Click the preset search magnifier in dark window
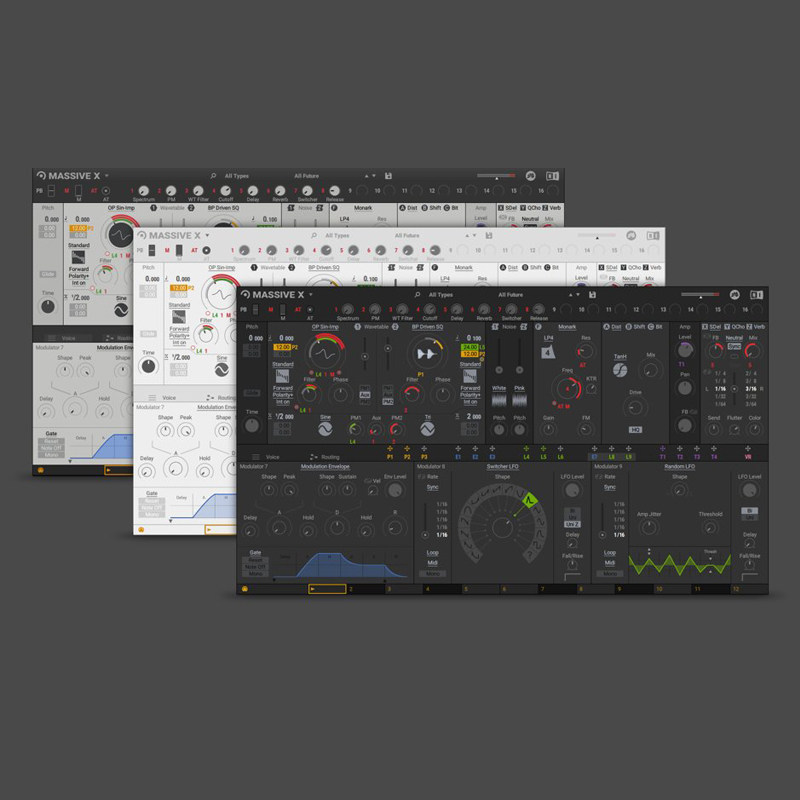Viewport: 800px width, 800px height. [x=417, y=295]
